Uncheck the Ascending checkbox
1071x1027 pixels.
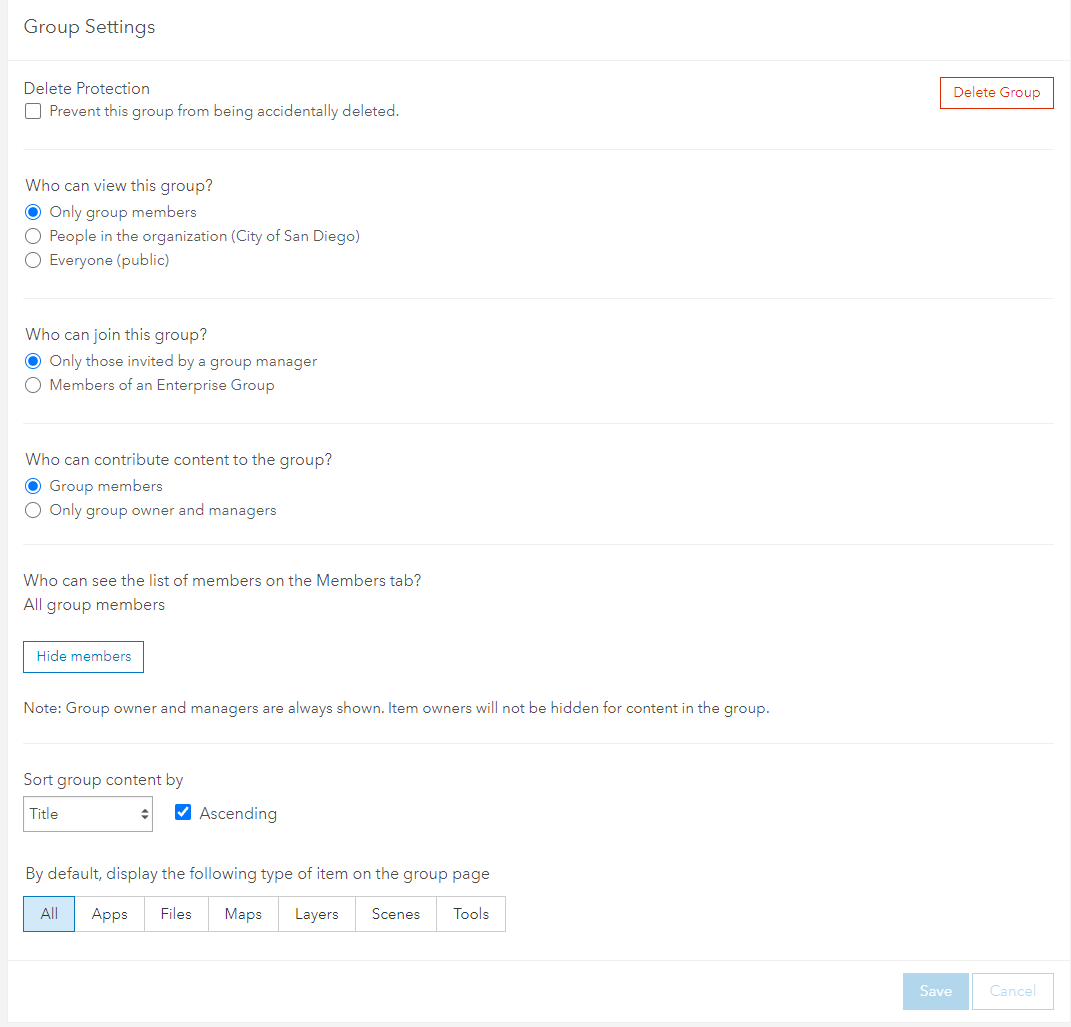coord(183,813)
